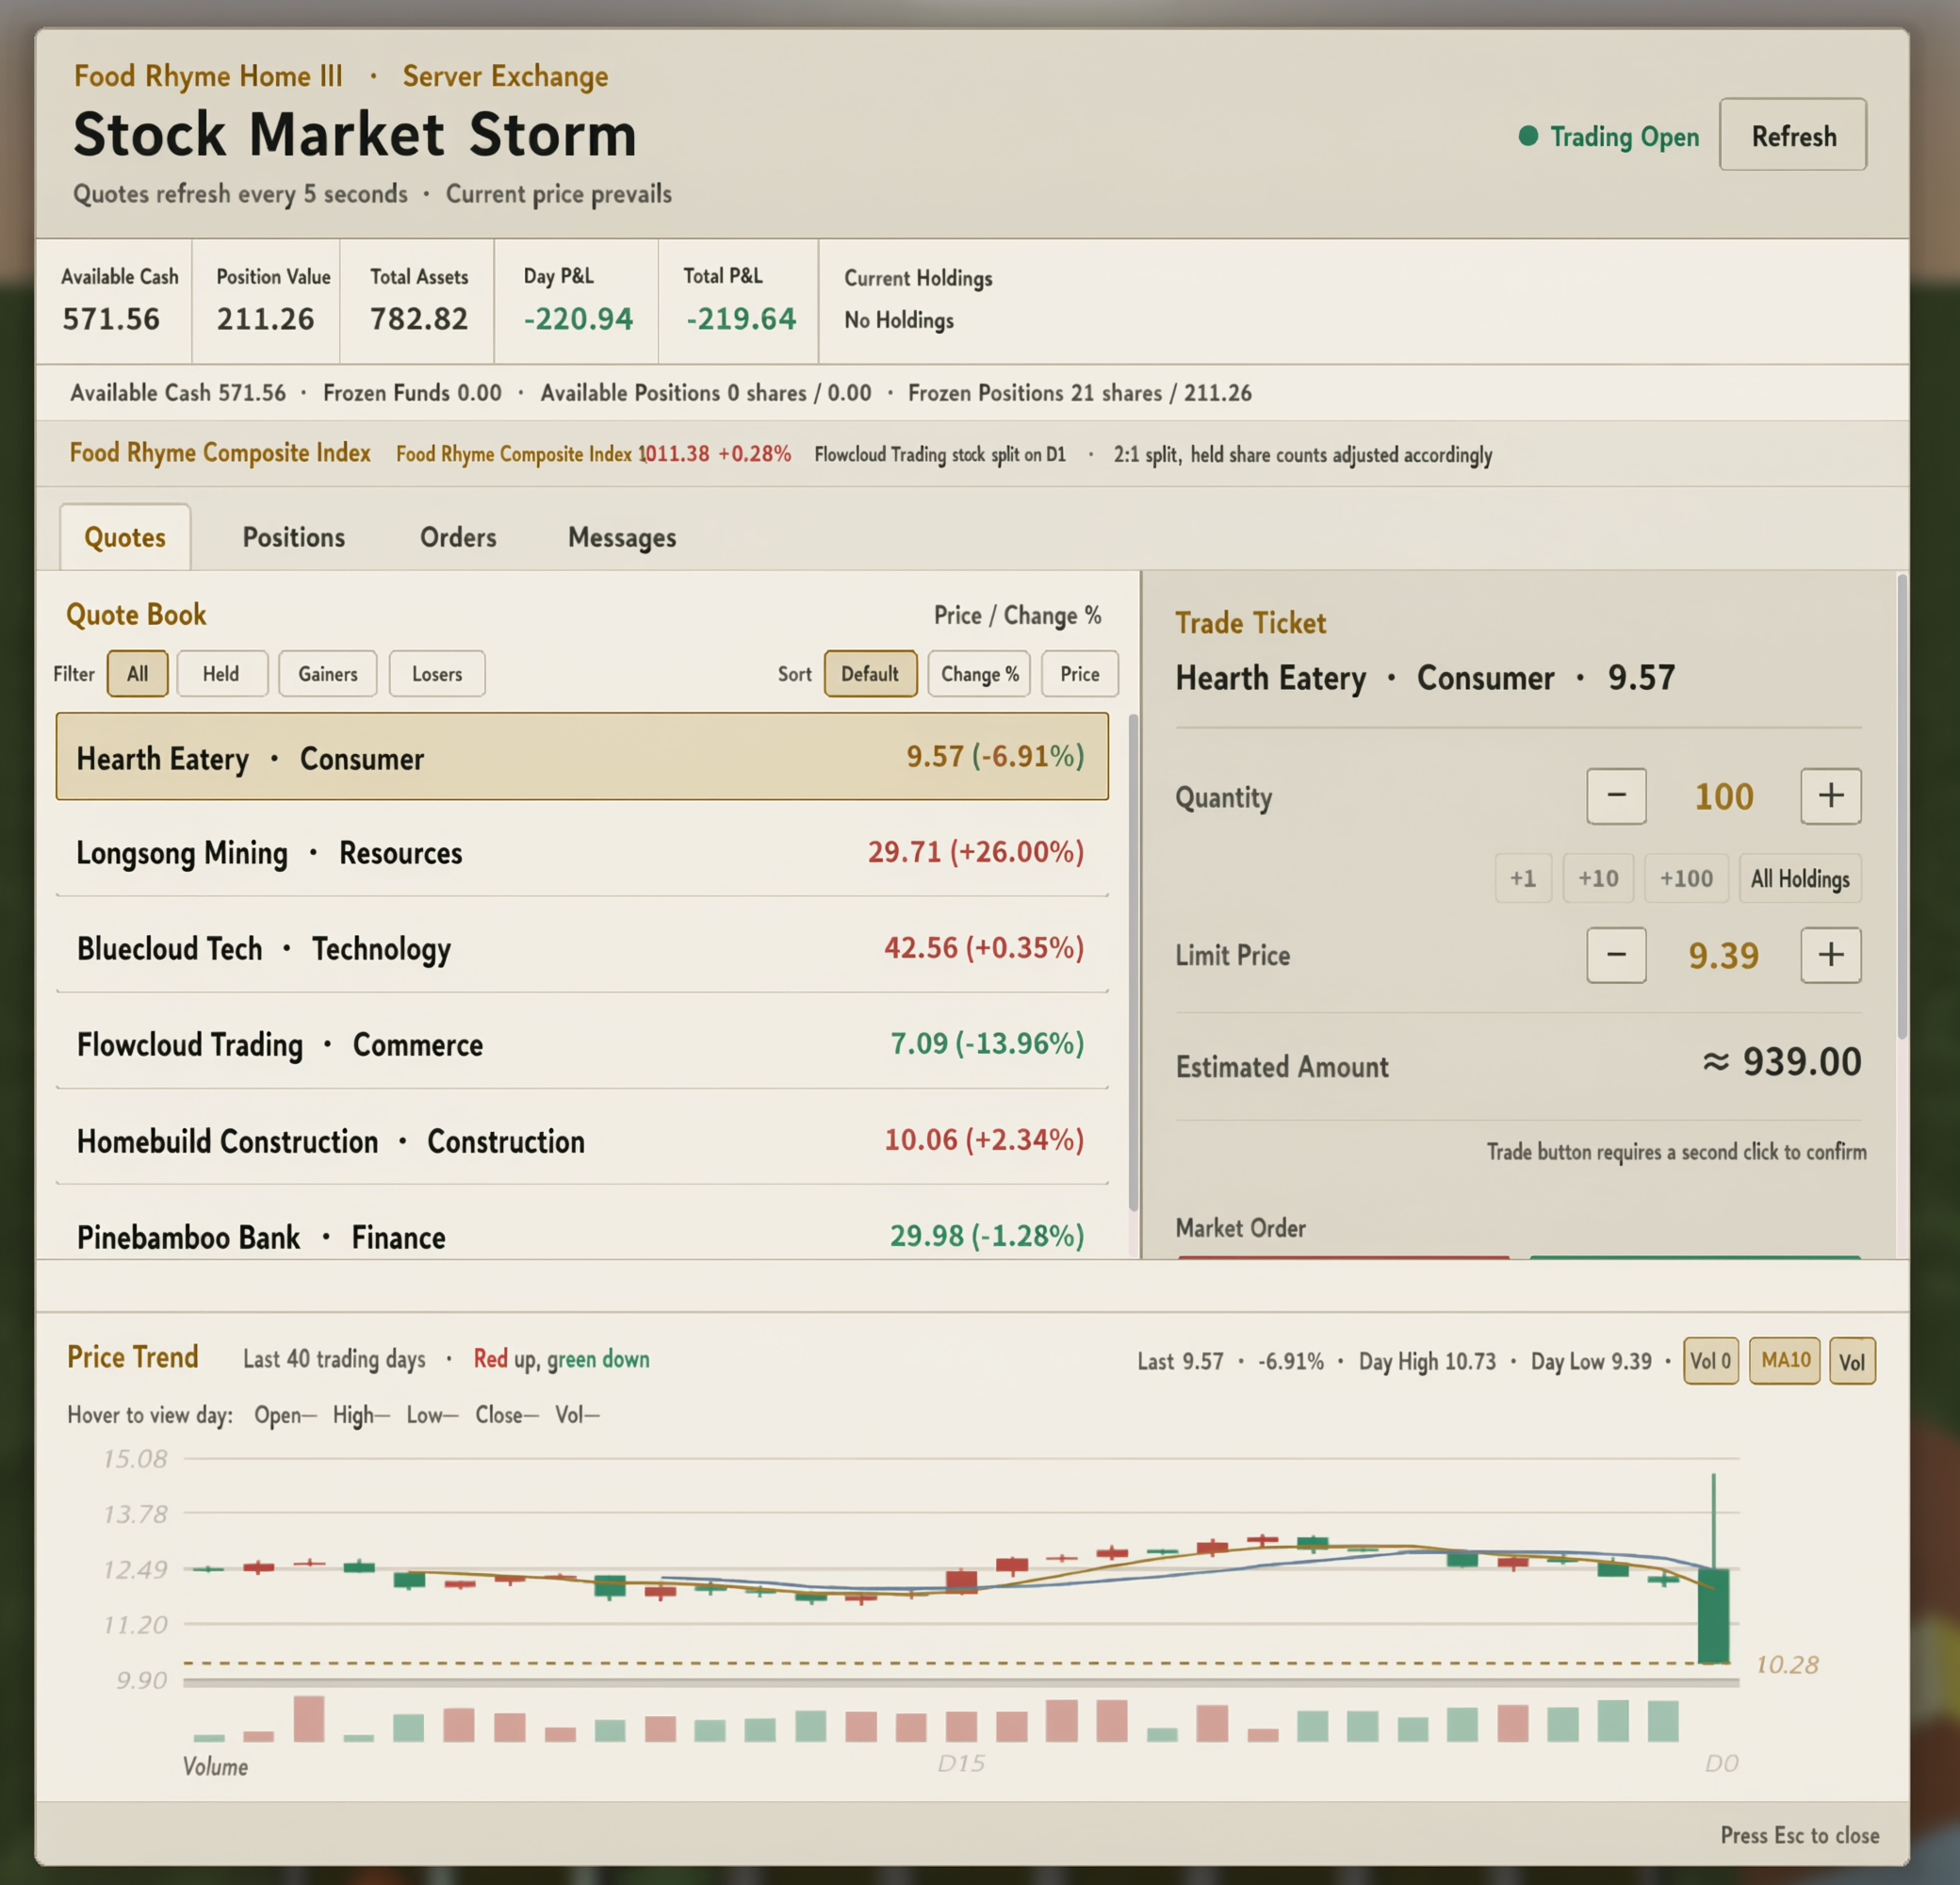The image size is (1960, 1885).
Task: Add 1 share with +1 button
Action: (x=1523, y=878)
